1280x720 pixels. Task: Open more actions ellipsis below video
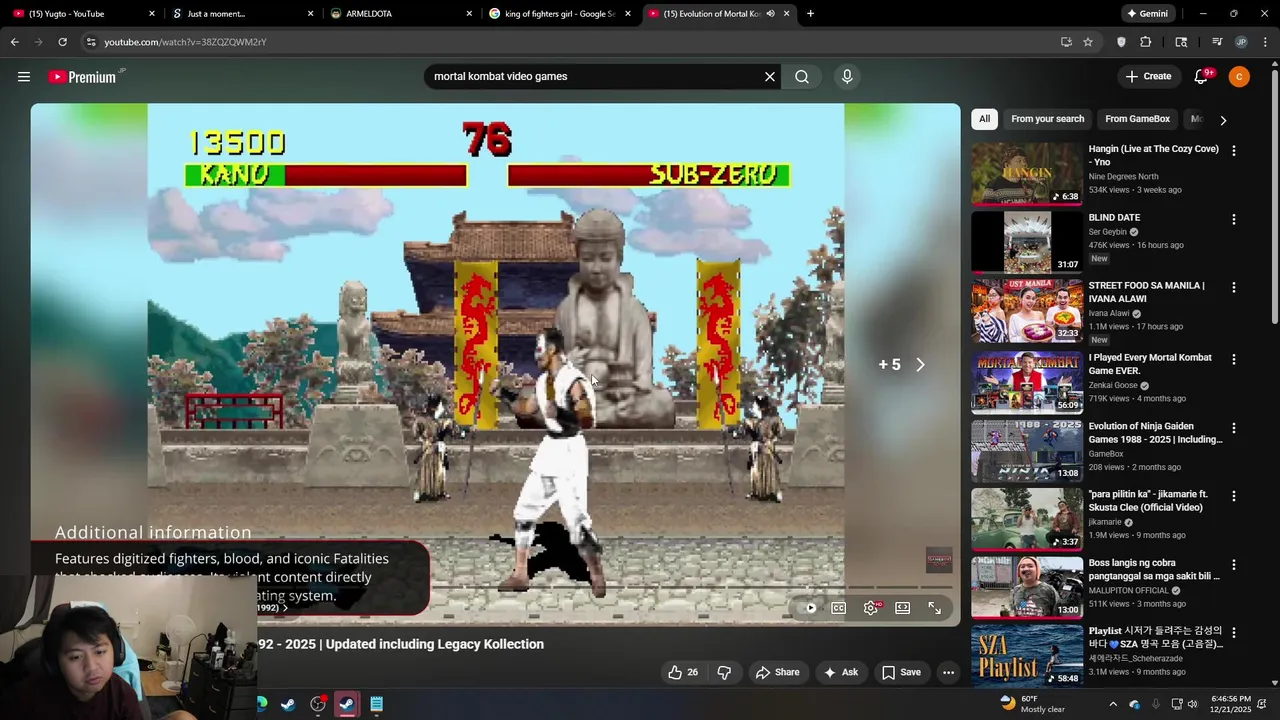coord(948,672)
